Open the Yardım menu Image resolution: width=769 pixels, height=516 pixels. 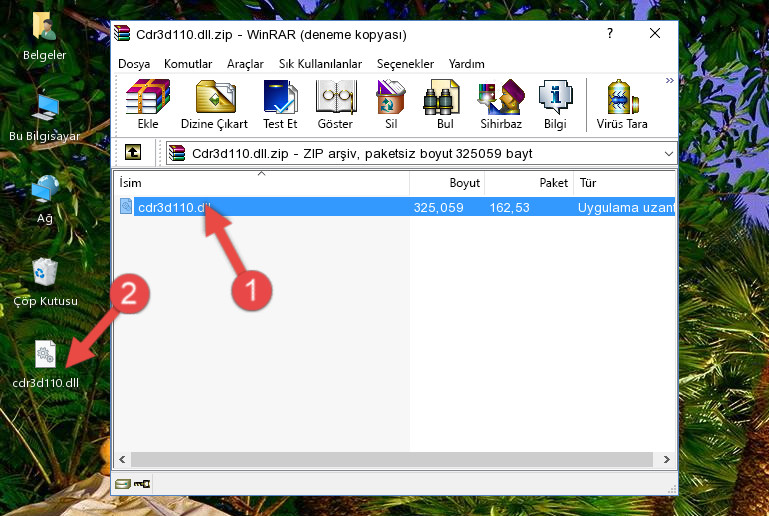point(466,64)
